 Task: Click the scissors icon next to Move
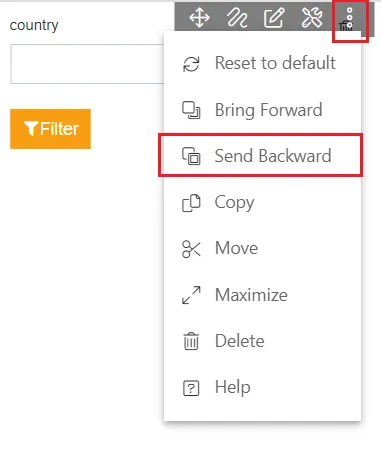(x=191, y=249)
